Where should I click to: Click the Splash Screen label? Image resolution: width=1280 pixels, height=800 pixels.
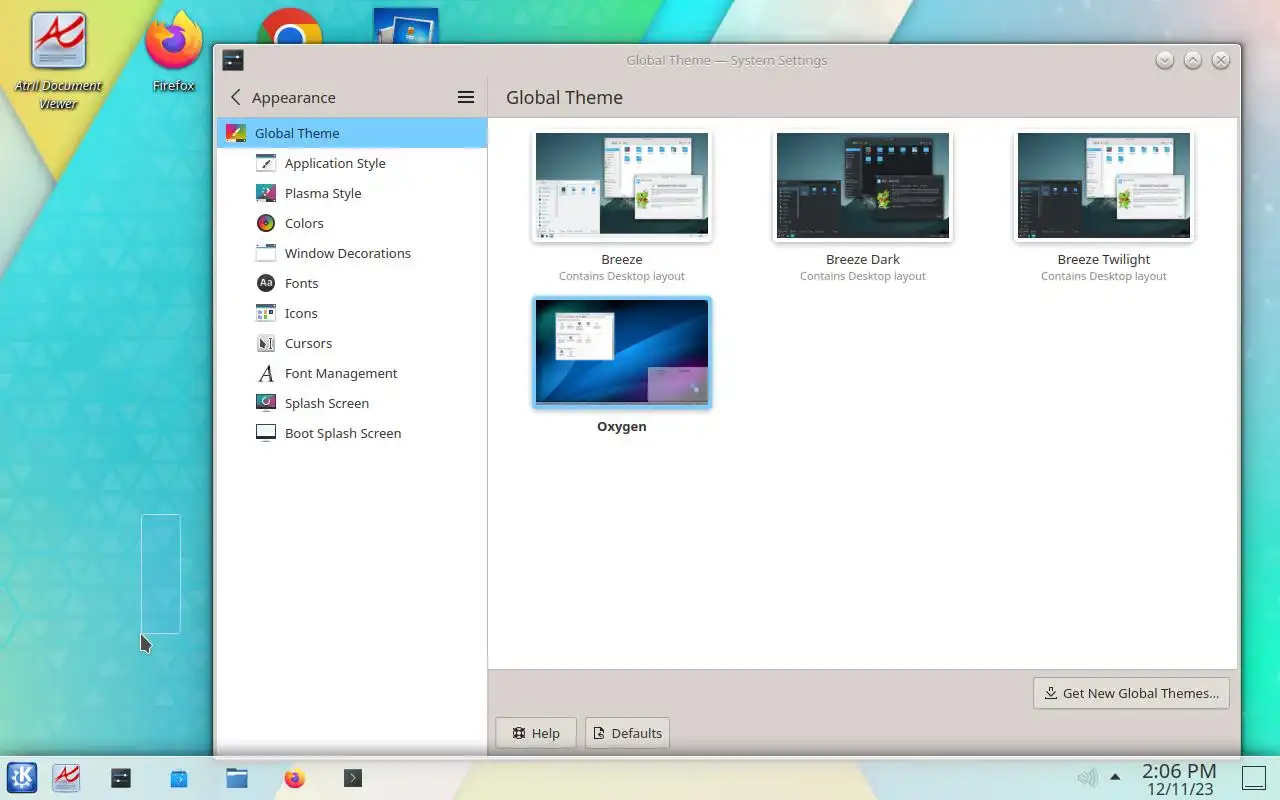[327, 403]
